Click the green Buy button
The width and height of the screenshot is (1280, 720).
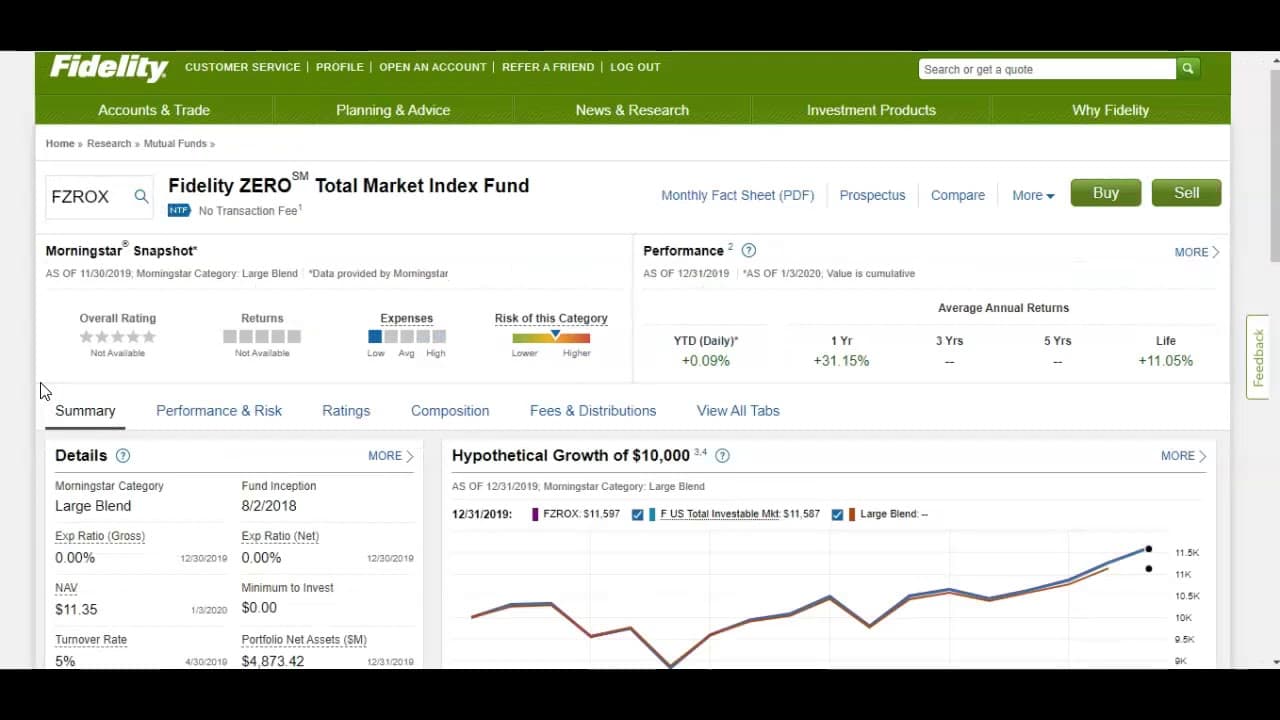tap(1106, 193)
